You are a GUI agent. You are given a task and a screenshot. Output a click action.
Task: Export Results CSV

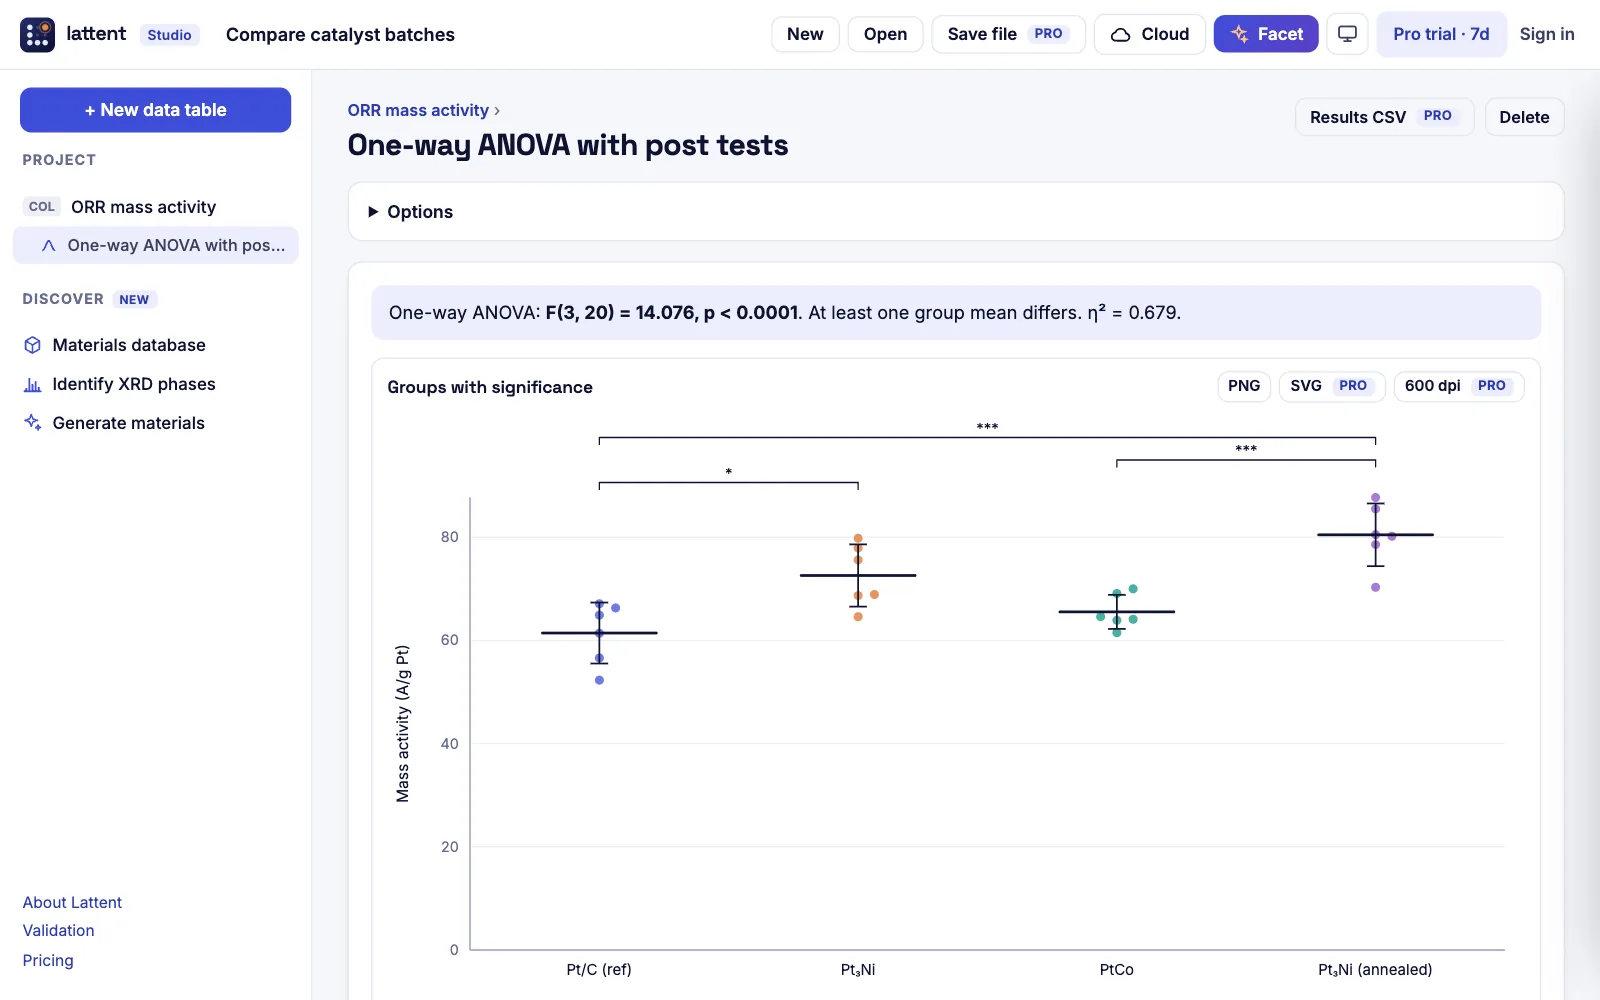click(x=1384, y=117)
